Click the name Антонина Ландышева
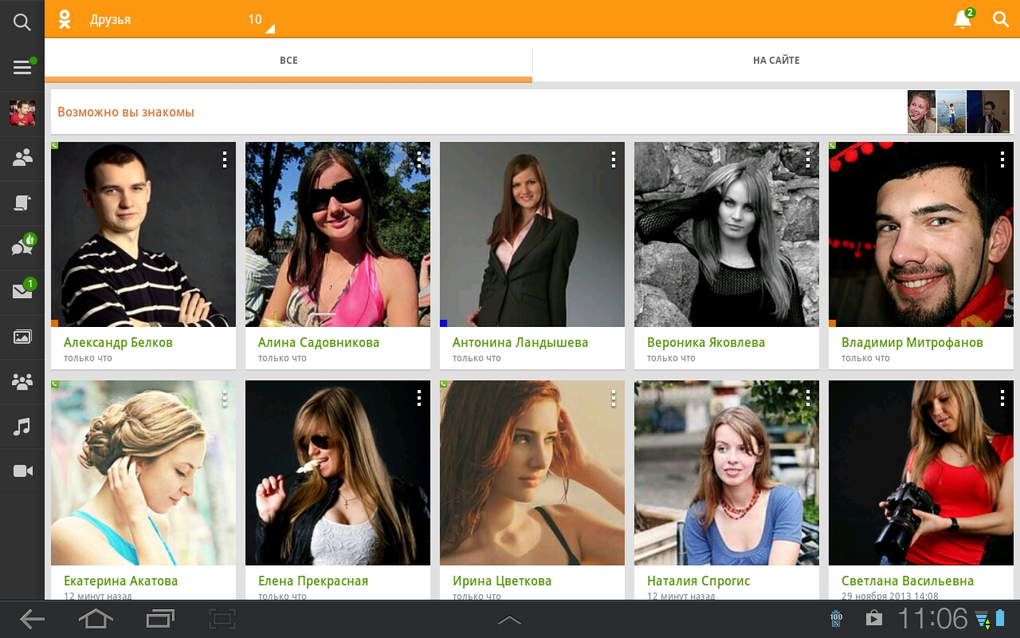 tap(520, 343)
